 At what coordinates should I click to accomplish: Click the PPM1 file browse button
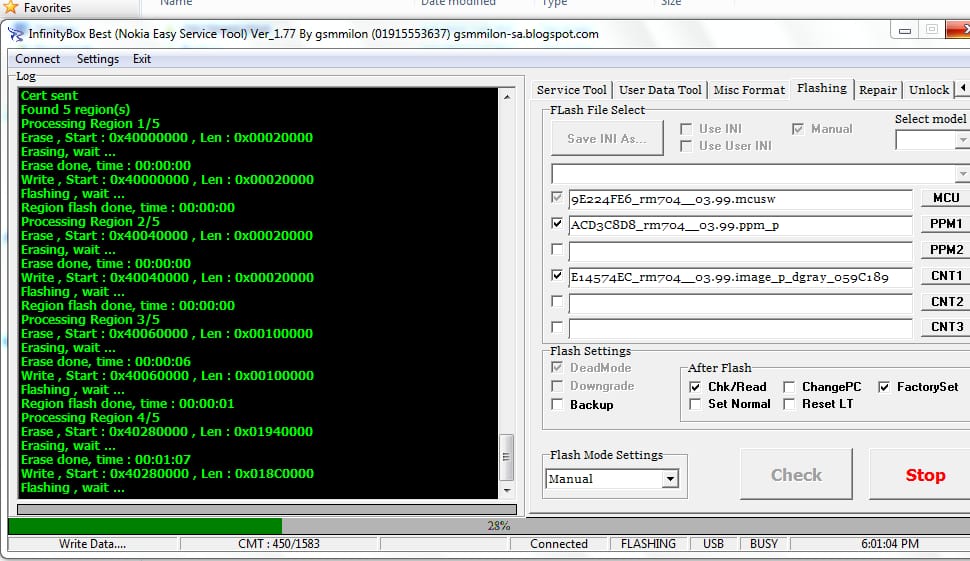(946, 224)
